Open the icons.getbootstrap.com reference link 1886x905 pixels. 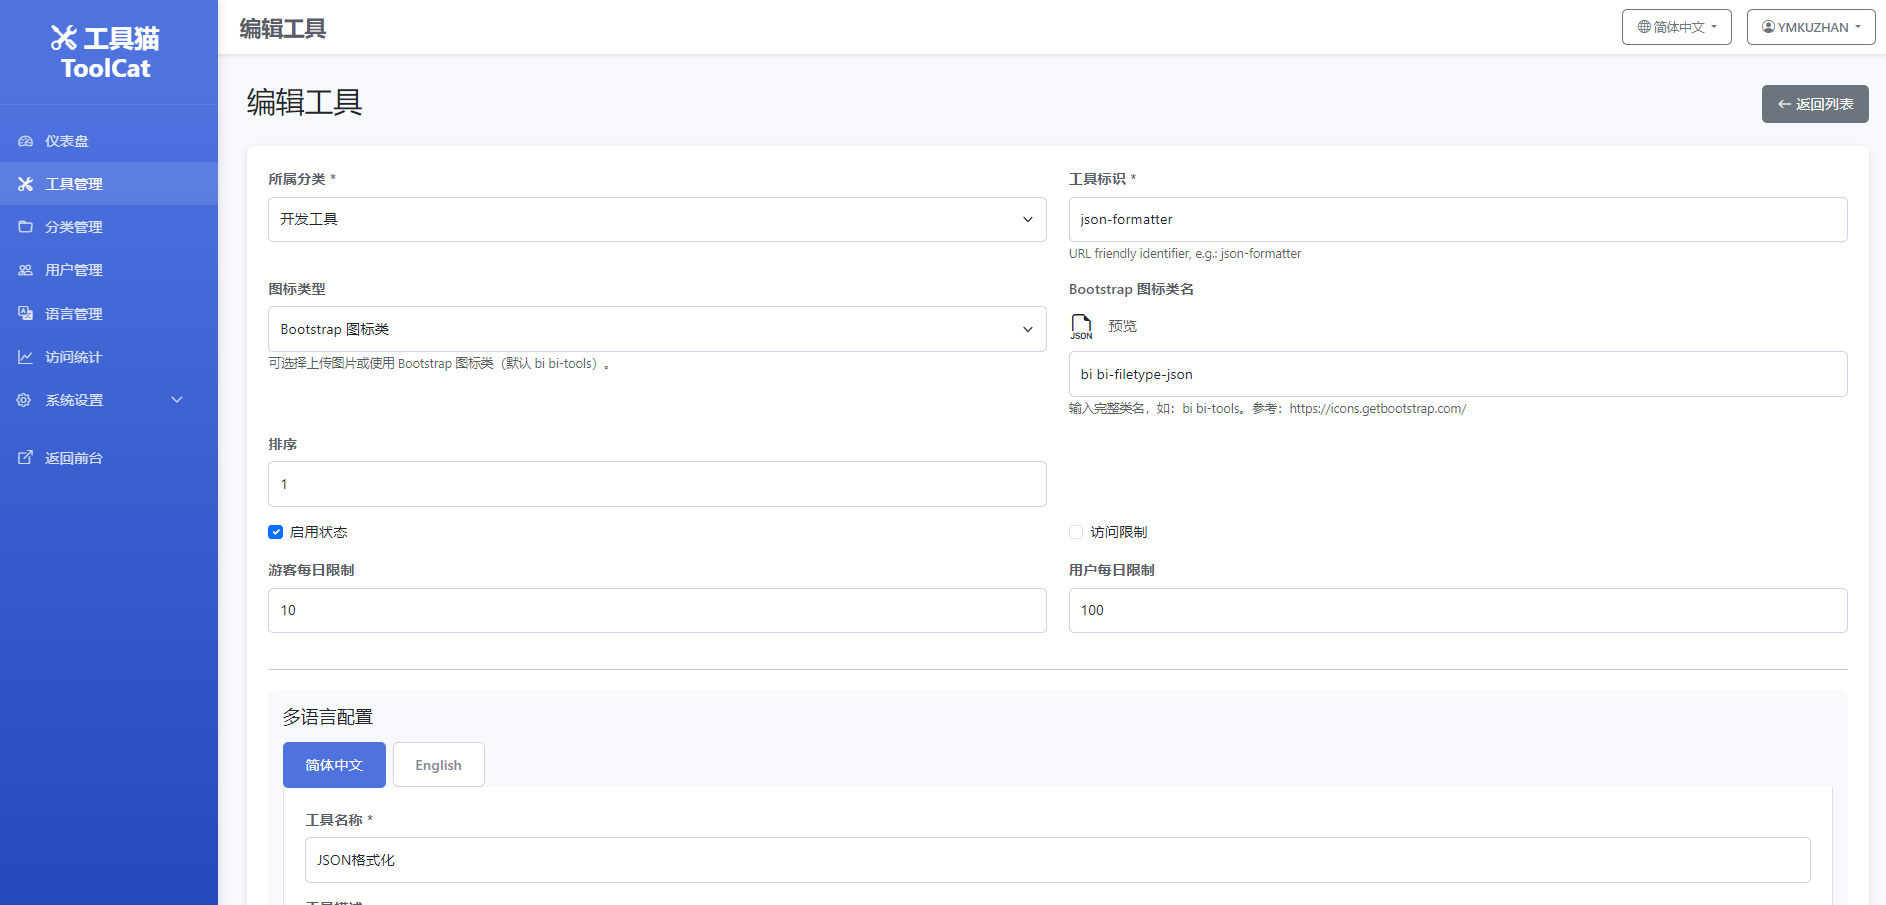click(1378, 408)
